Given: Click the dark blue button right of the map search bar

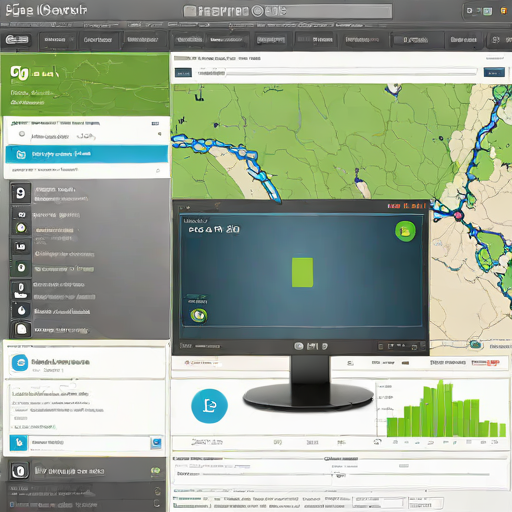Looking at the screenshot, I should coord(494,72).
